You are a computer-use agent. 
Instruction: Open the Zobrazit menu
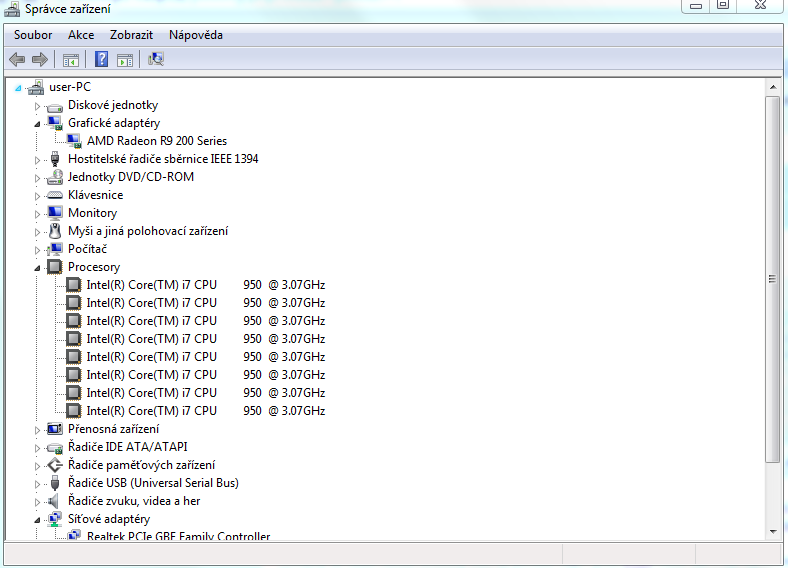[131, 35]
